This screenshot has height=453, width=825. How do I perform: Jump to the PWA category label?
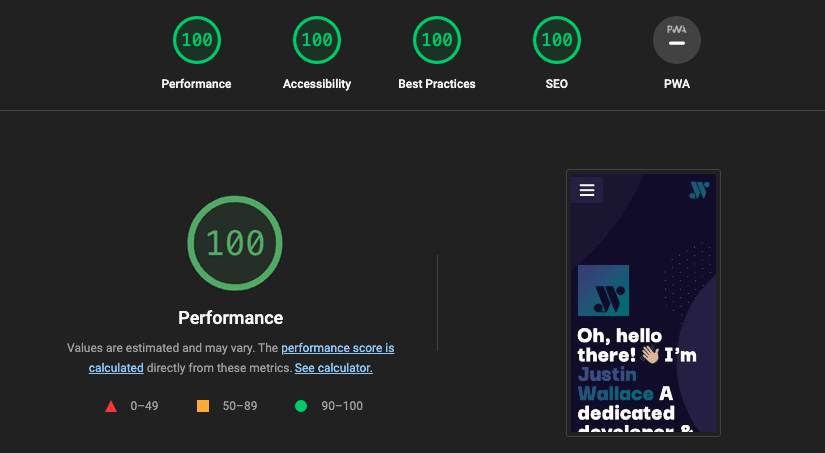[x=677, y=84]
